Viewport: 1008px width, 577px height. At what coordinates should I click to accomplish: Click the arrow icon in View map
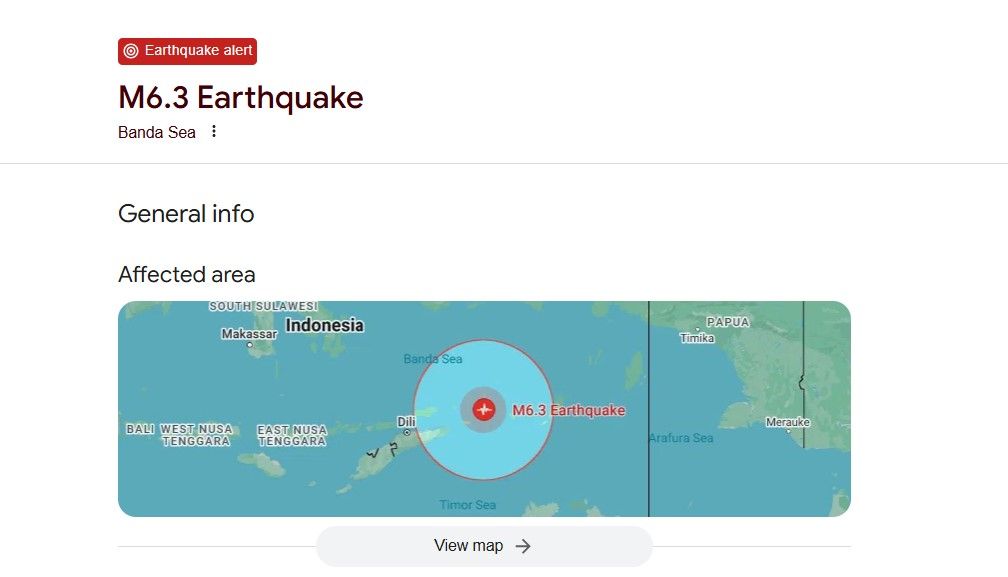coord(523,546)
